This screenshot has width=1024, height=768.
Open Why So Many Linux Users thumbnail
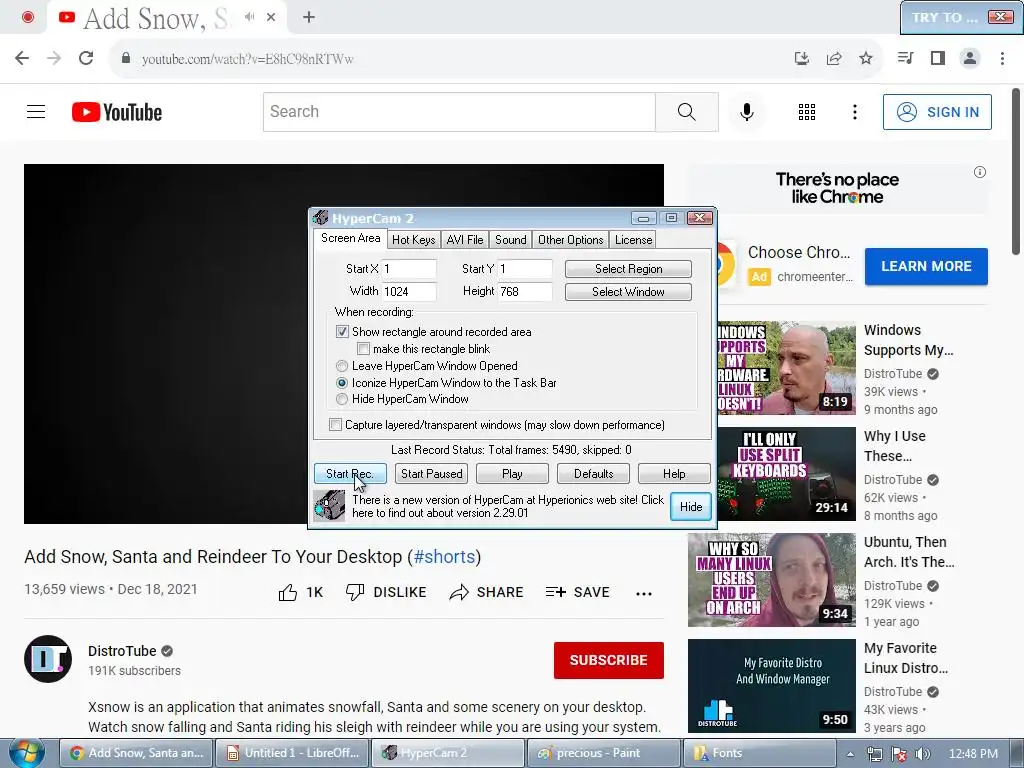[771, 580]
